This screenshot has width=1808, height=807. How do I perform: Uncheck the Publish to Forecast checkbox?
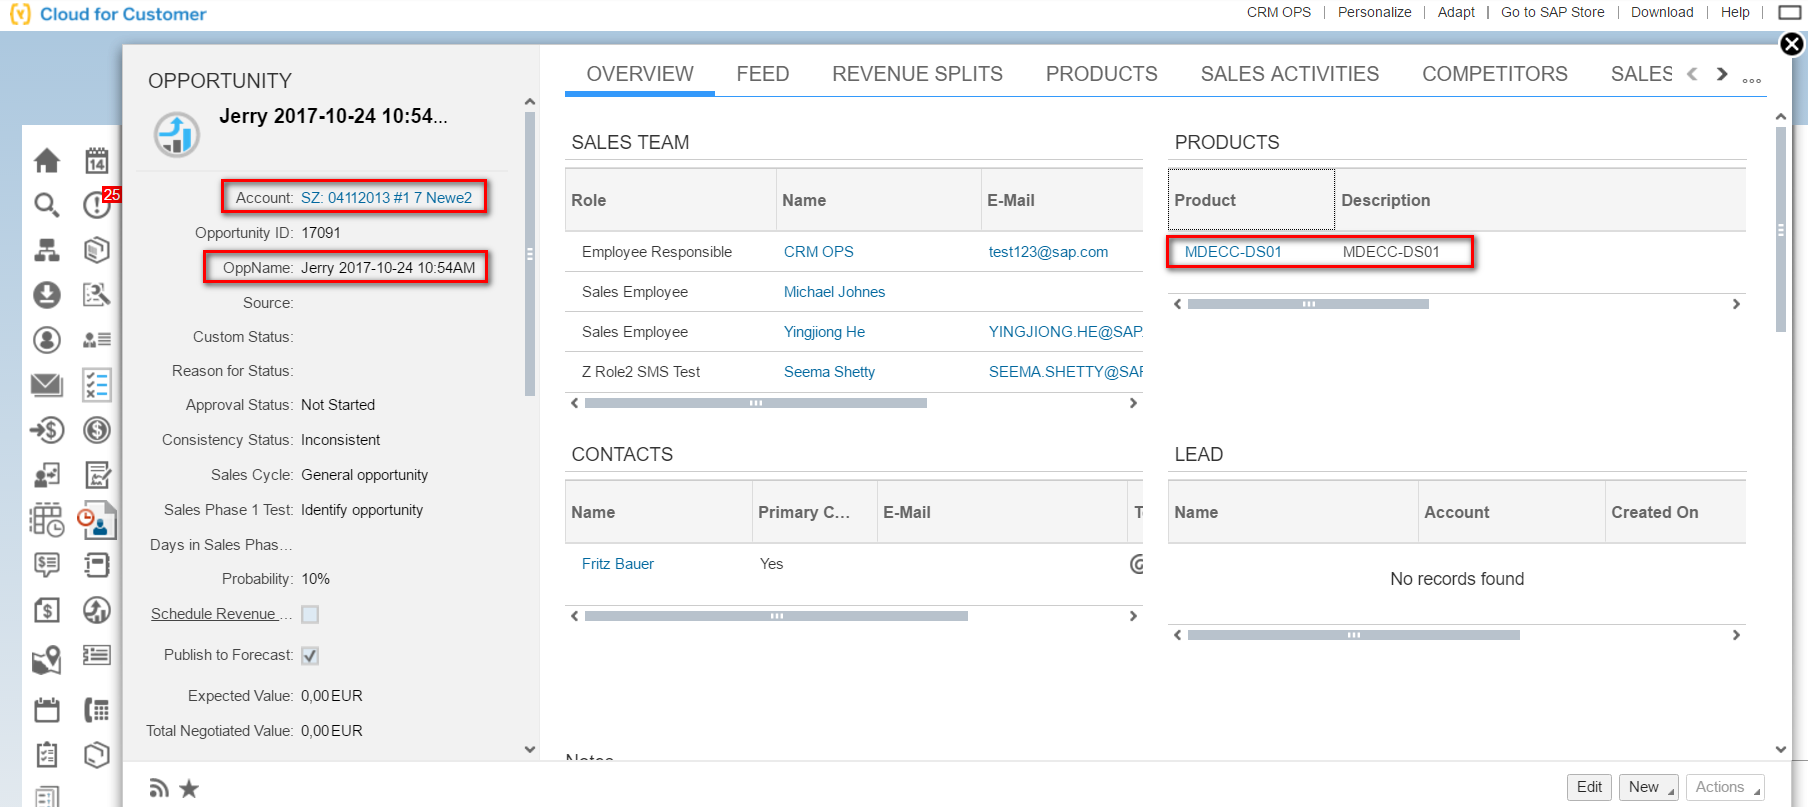coord(310,655)
